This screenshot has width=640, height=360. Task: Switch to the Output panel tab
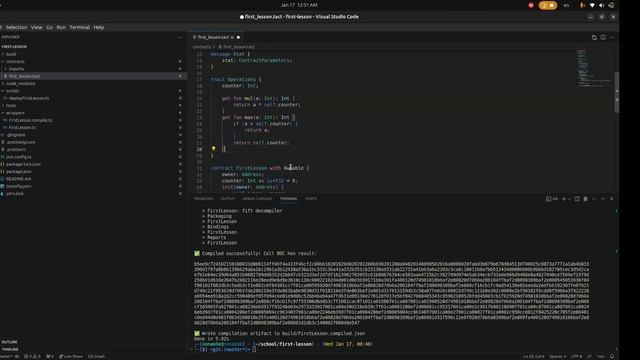[x=228, y=199]
